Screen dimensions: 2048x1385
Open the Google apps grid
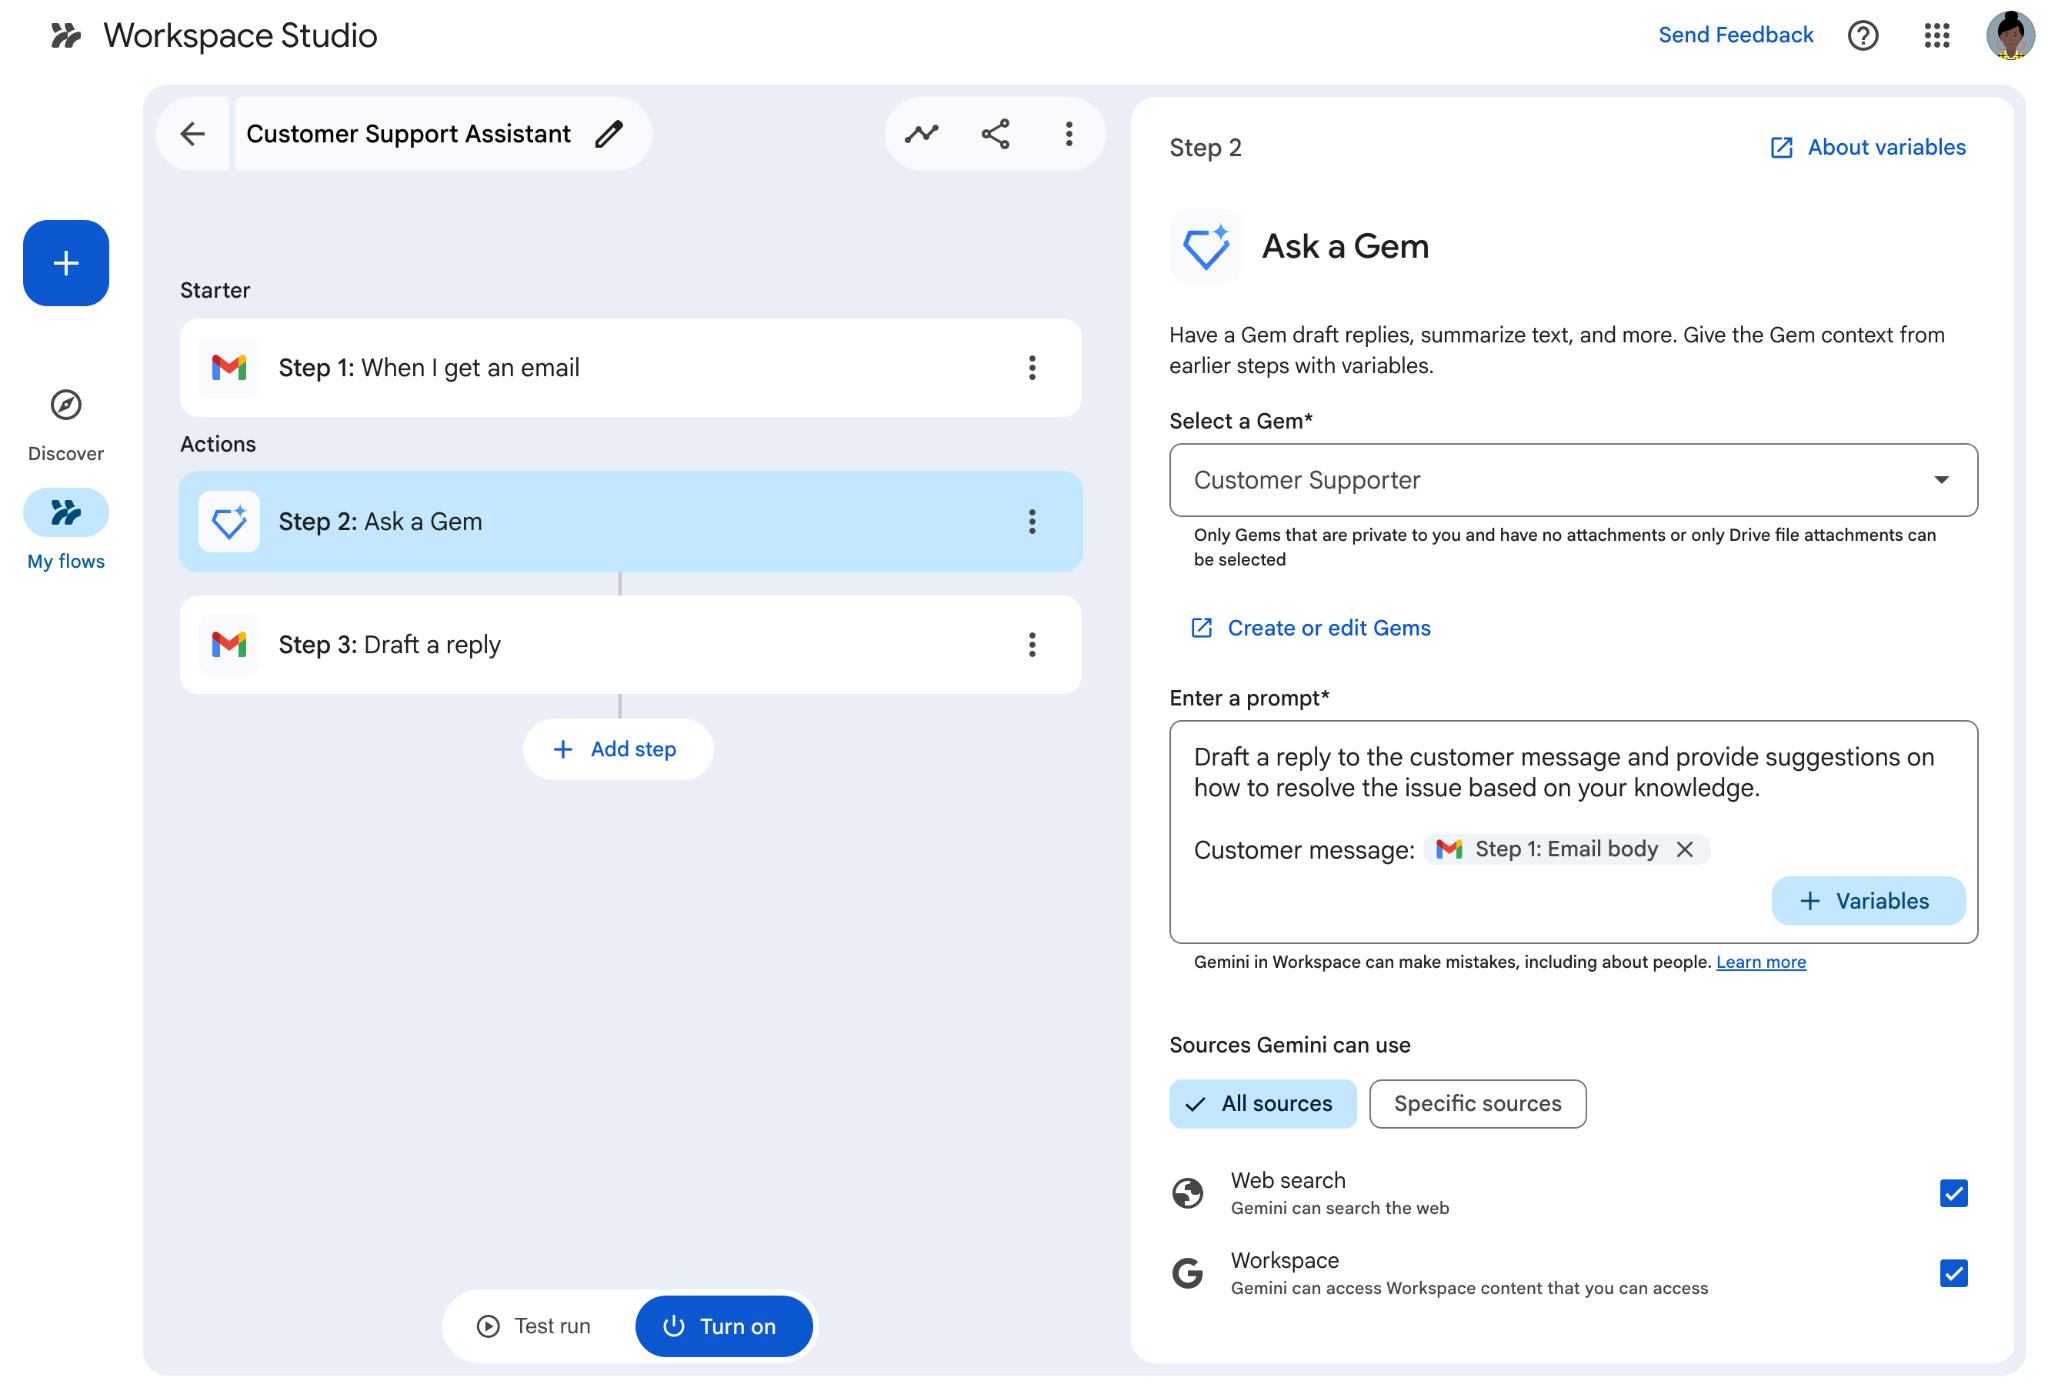point(1936,35)
